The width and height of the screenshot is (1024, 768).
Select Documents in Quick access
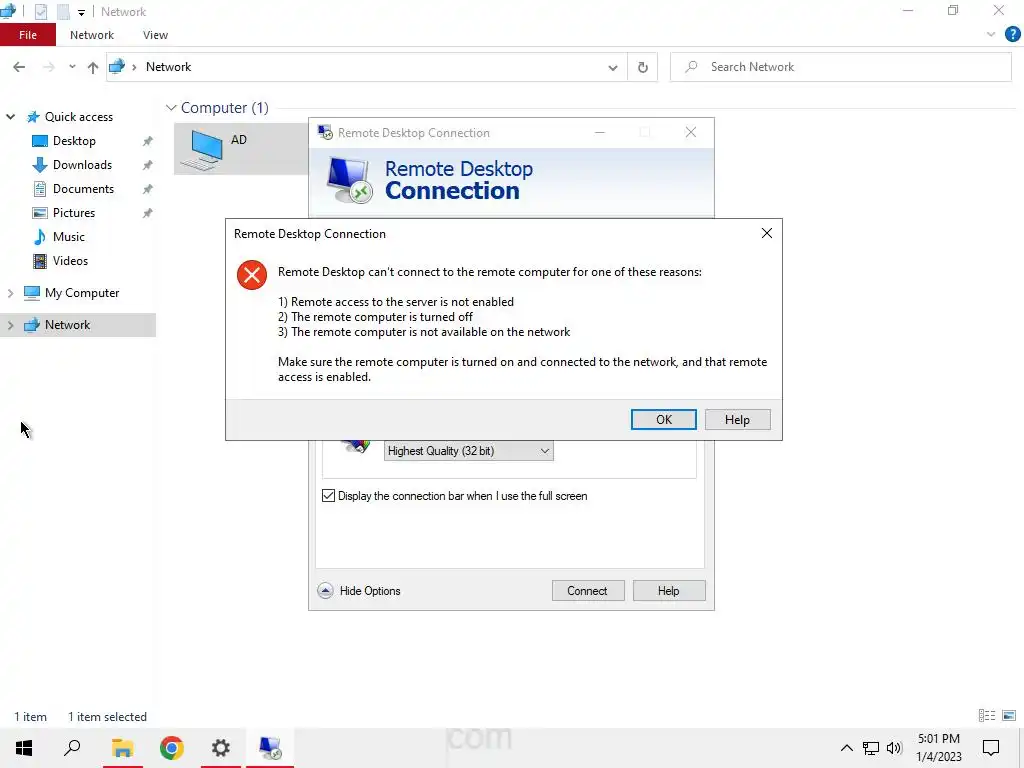tap(83, 189)
